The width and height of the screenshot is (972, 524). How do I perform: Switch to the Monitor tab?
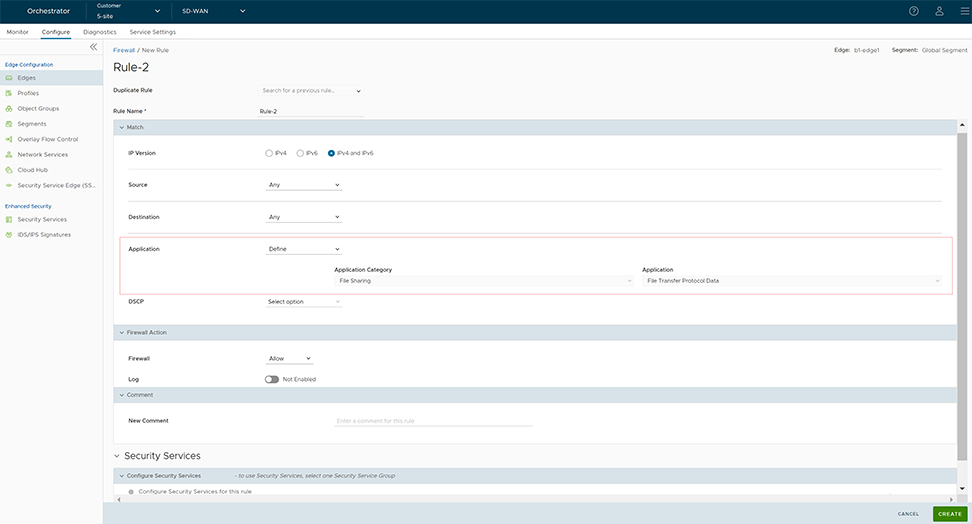pos(17,32)
